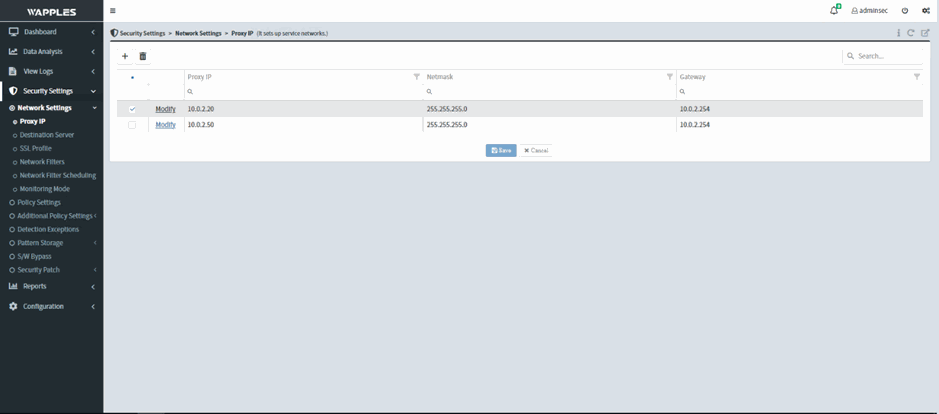Collapse the Security Settings chevron

coord(93,91)
